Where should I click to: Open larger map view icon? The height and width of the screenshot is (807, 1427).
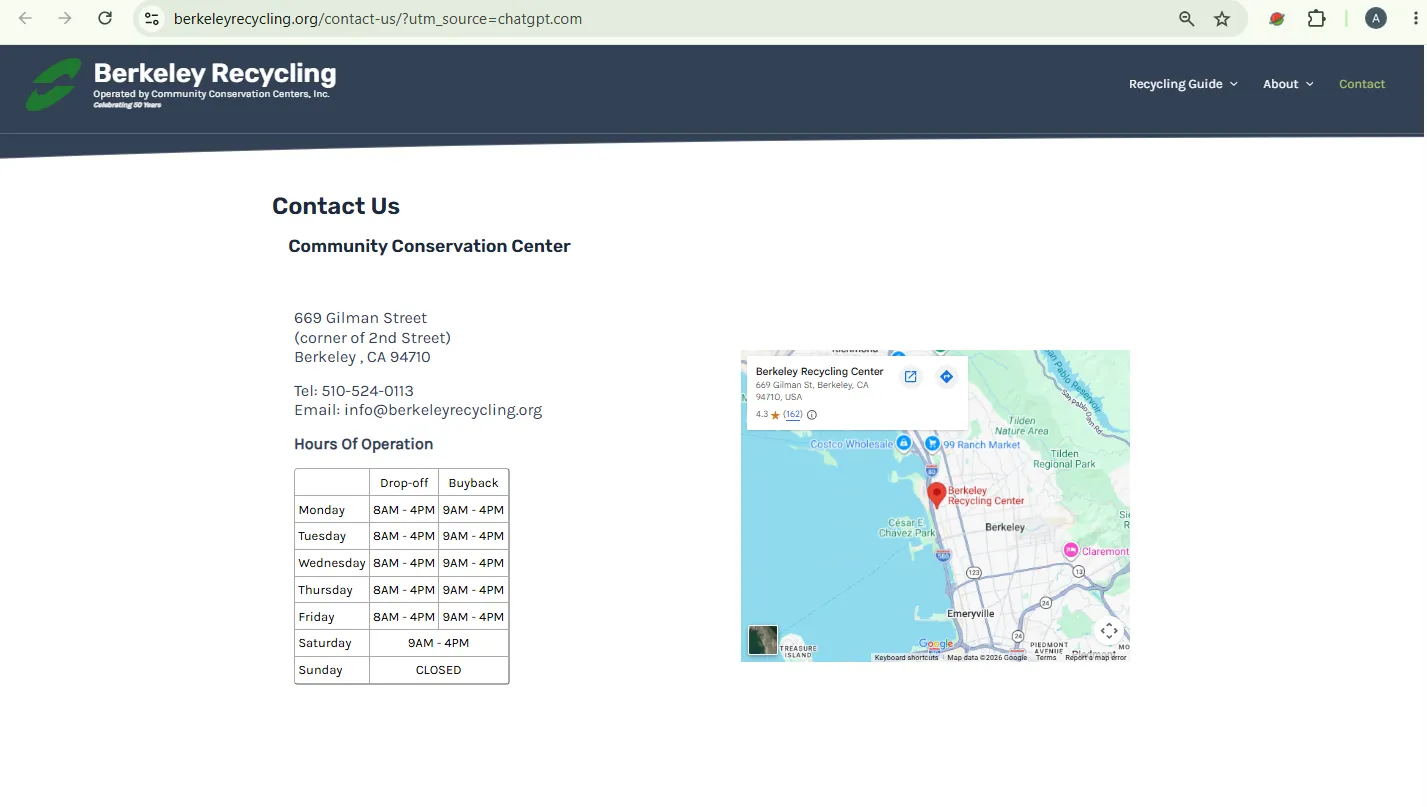click(910, 377)
